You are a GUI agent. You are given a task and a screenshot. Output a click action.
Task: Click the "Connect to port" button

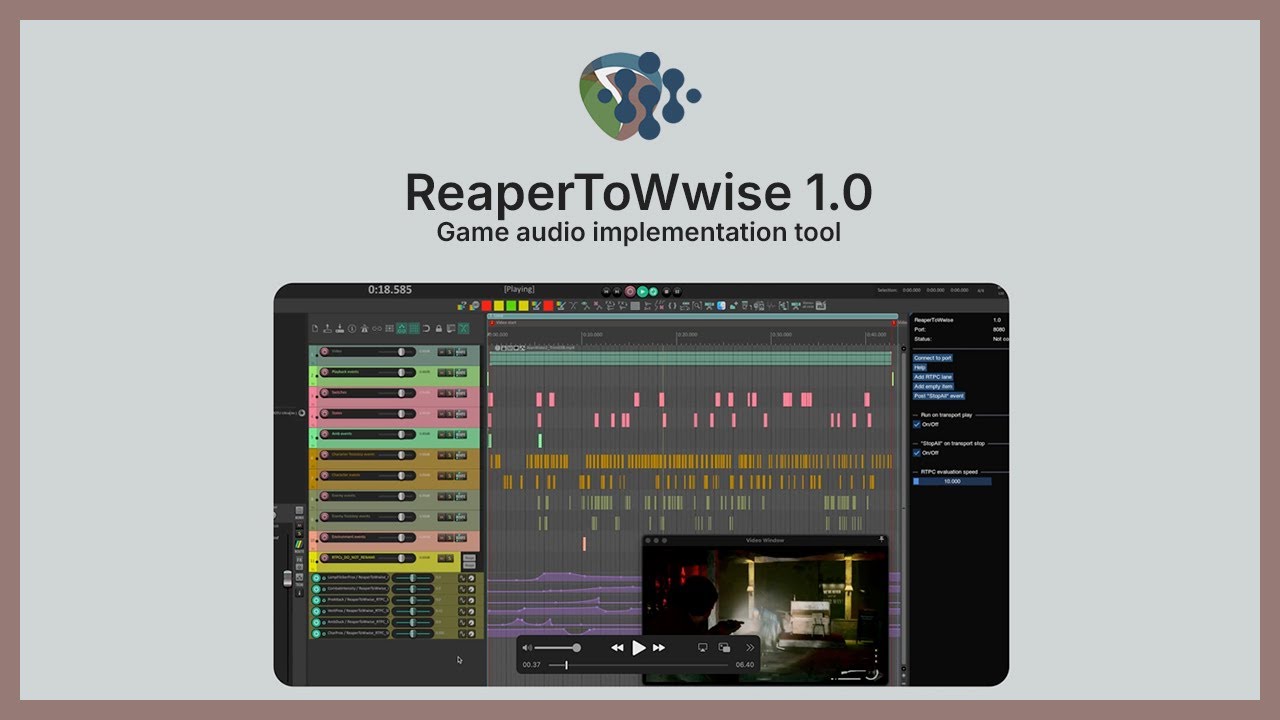pyautogui.click(x=932, y=357)
